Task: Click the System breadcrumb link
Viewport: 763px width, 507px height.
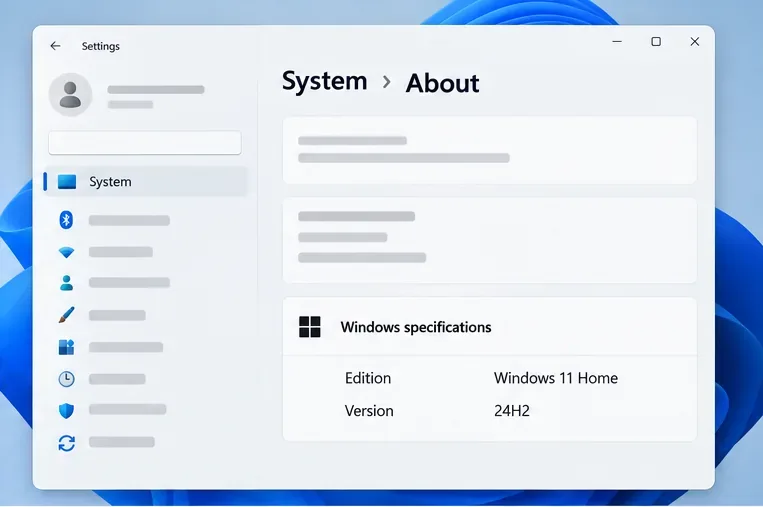Action: click(x=325, y=81)
